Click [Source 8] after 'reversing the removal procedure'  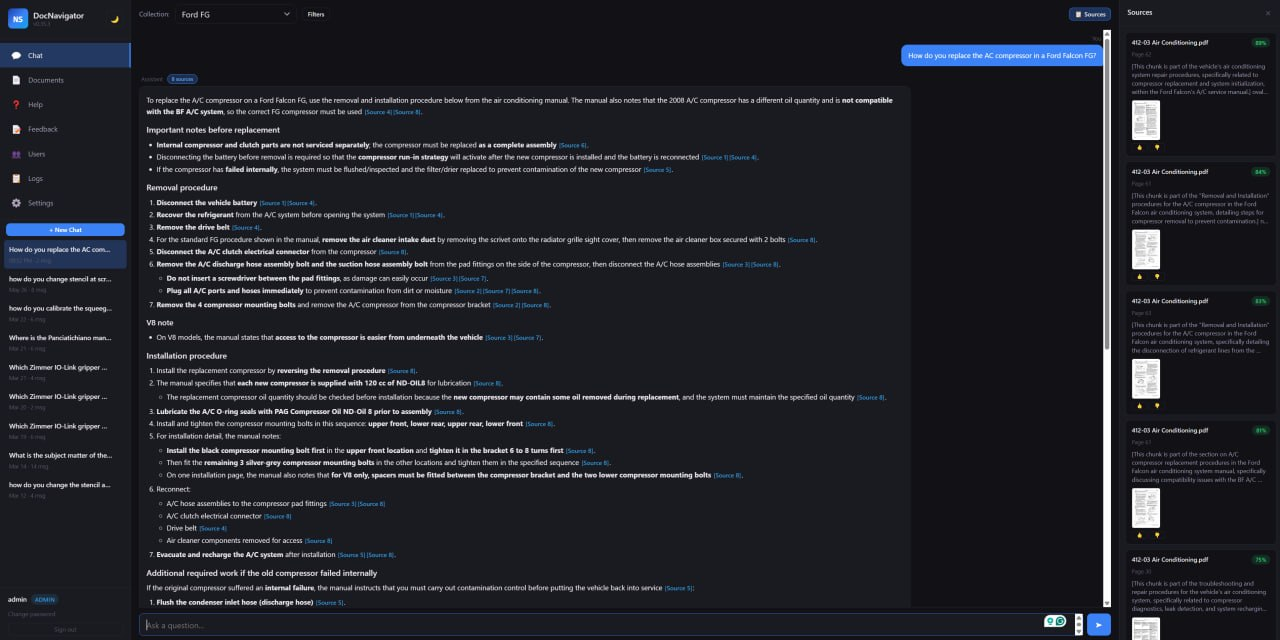(x=402, y=371)
